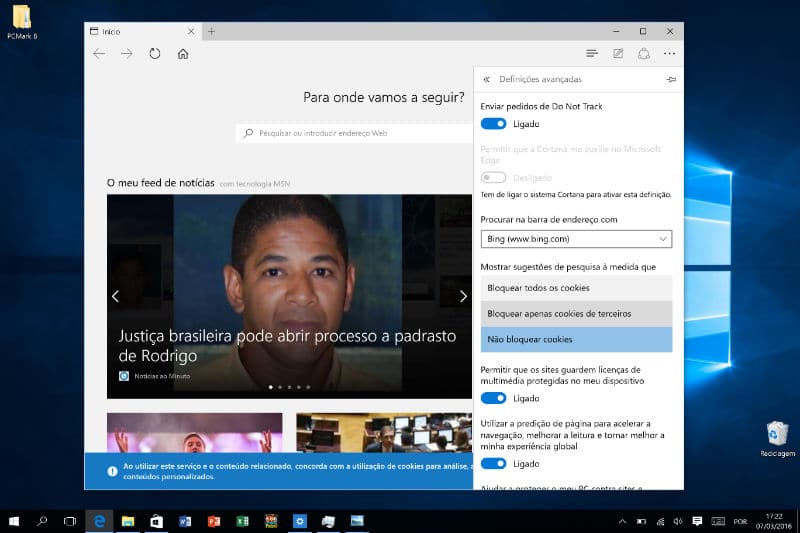
Task: Close the Início tab
Action: tap(191, 32)
